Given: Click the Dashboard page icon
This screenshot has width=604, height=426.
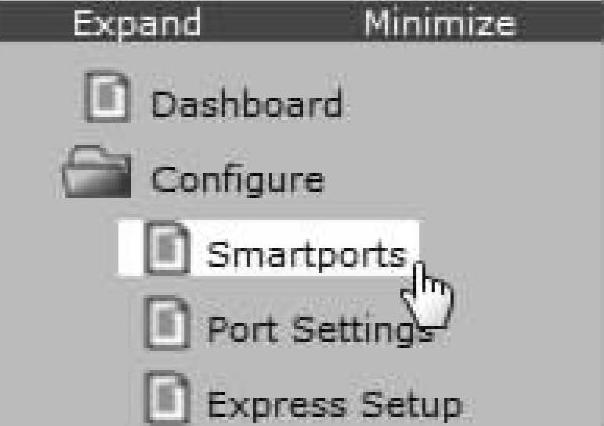Looking at the screenshot, I should [x=107, y=97].
